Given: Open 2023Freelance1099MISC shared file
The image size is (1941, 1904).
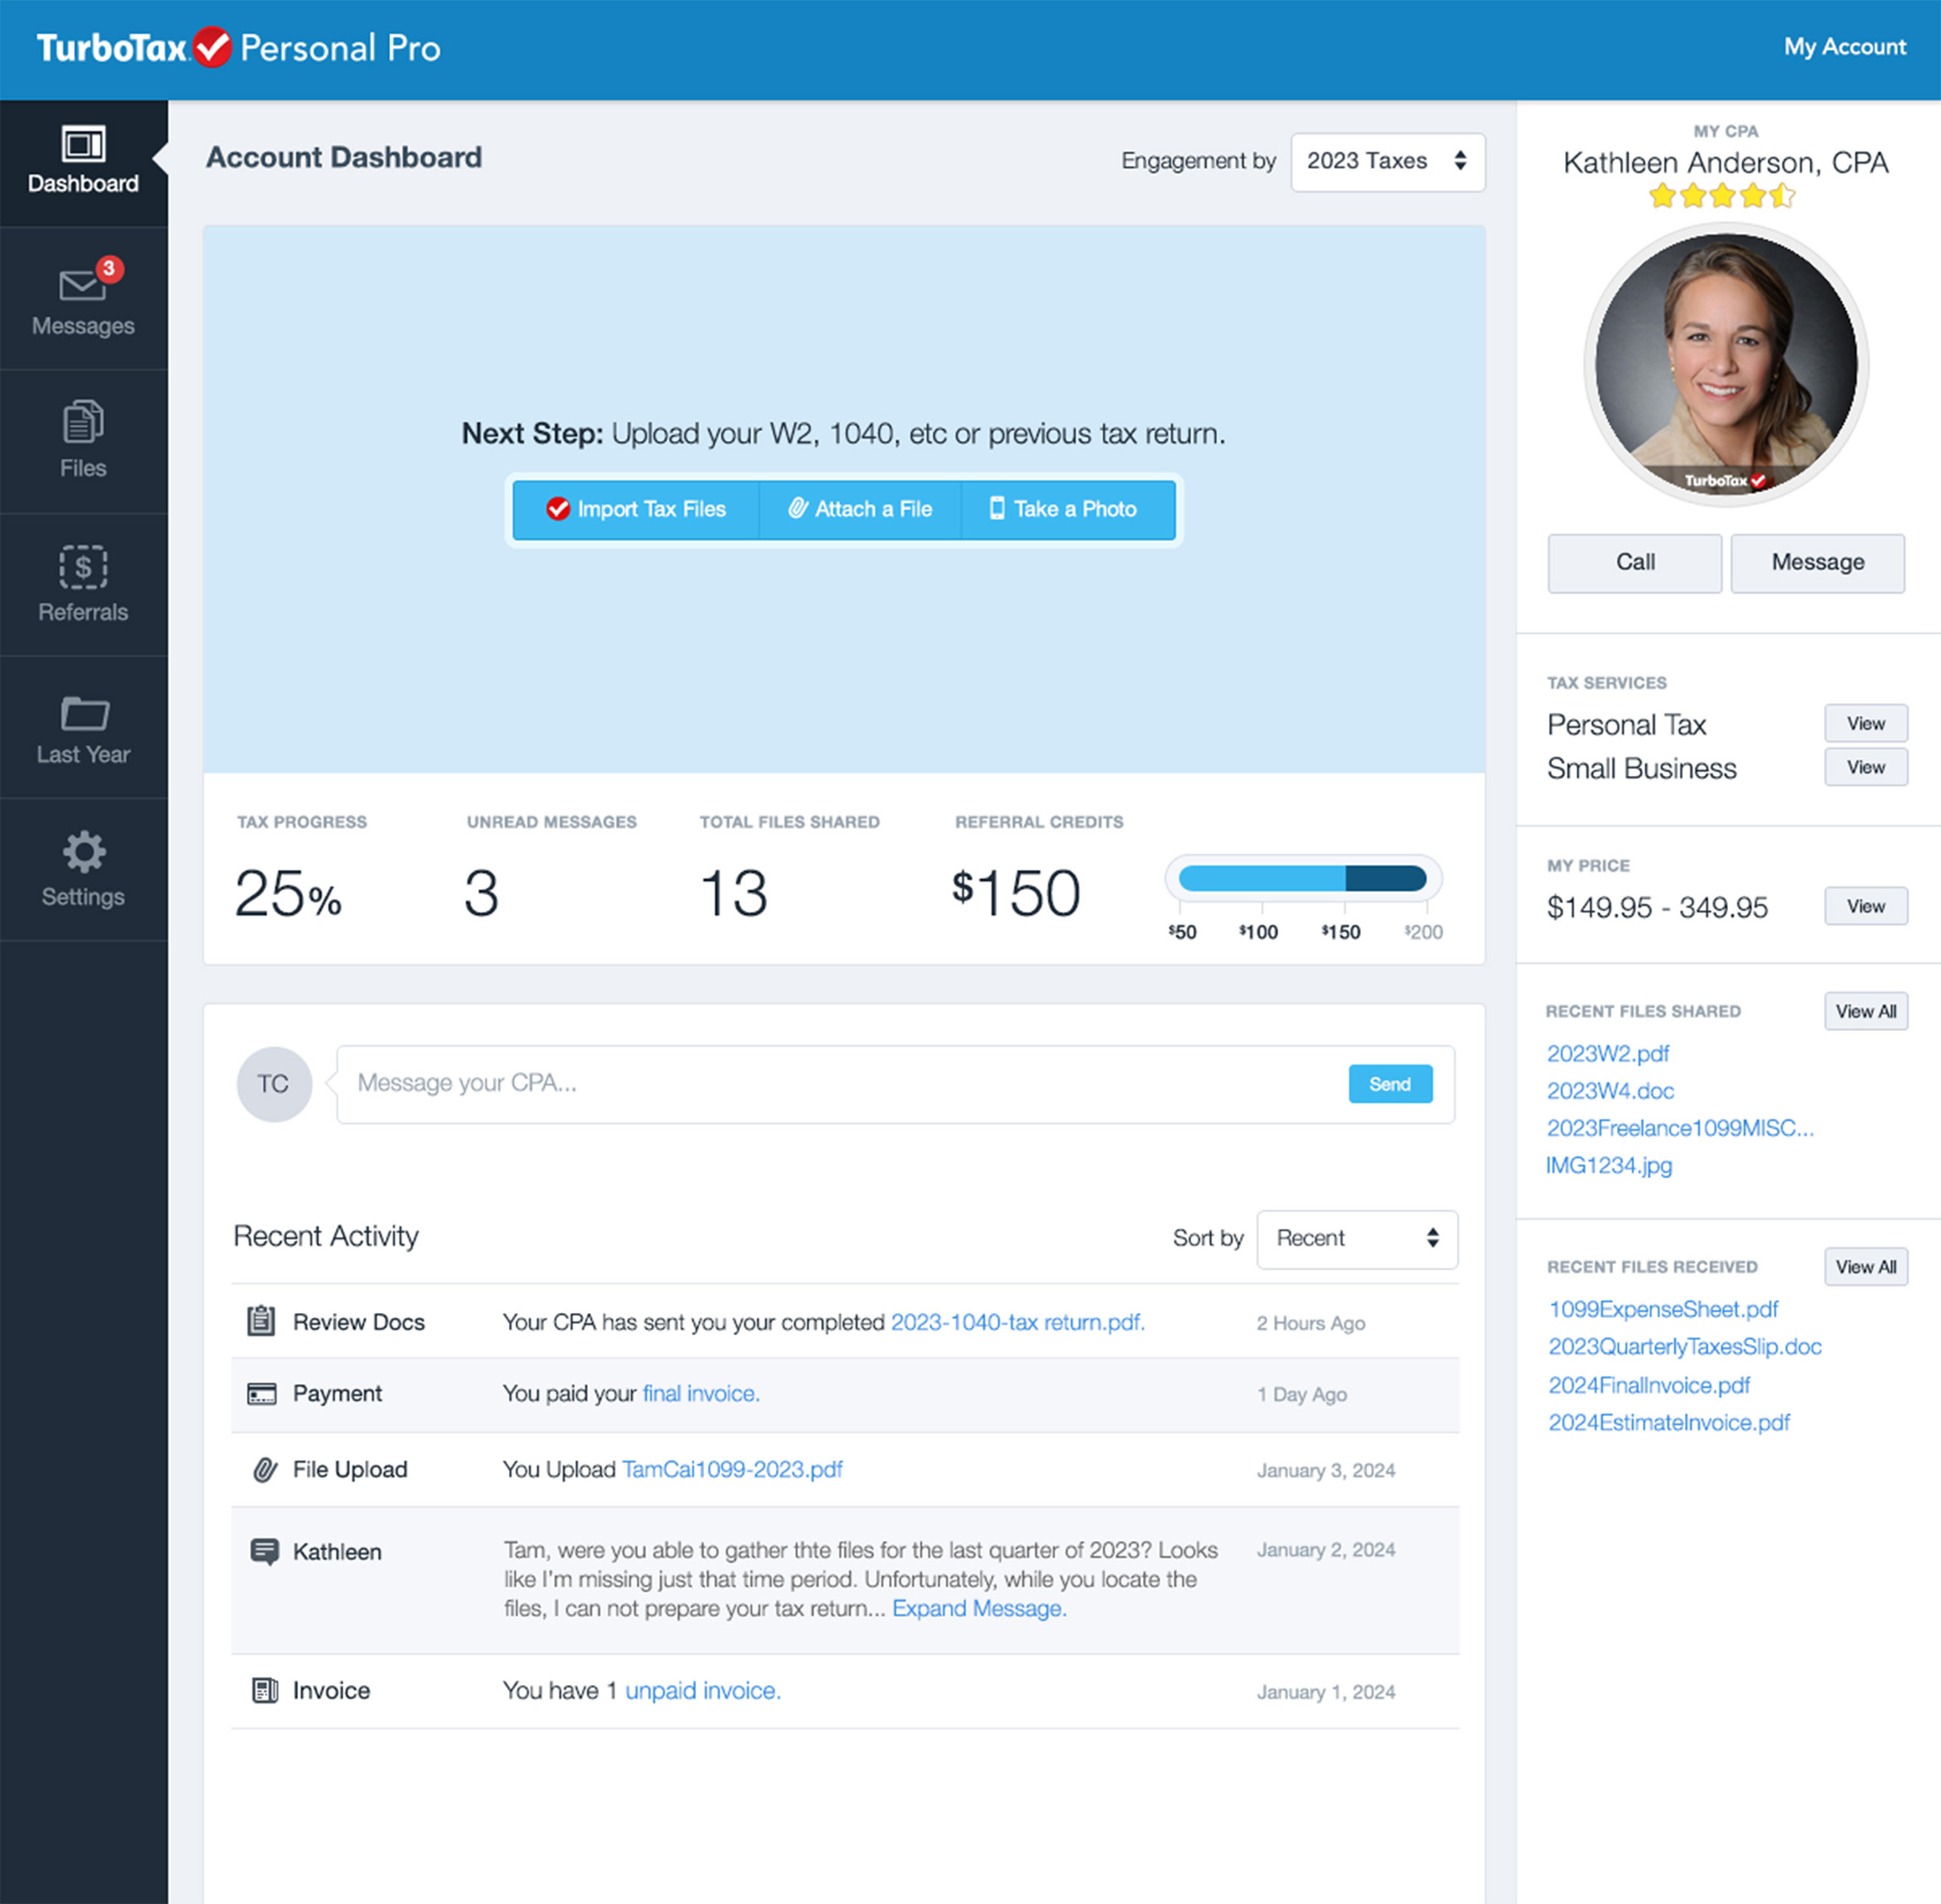Looking at the screenshot, I should 1680,1128.
